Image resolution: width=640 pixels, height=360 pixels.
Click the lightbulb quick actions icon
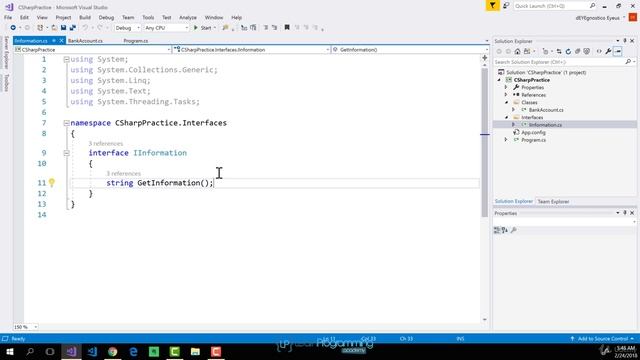pyautogui.click(x=52, y=182)
